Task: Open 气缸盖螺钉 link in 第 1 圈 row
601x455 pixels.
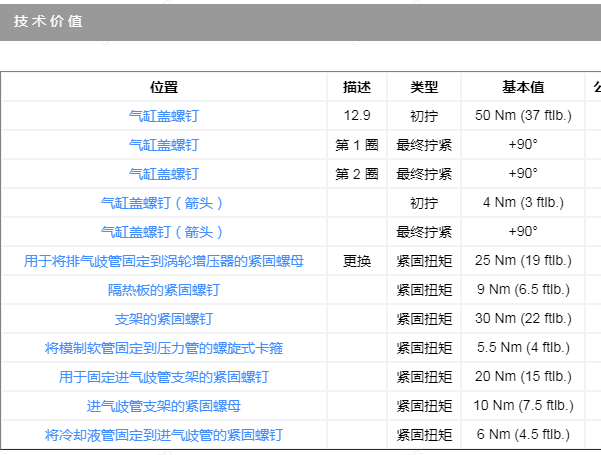Action: 164,145
